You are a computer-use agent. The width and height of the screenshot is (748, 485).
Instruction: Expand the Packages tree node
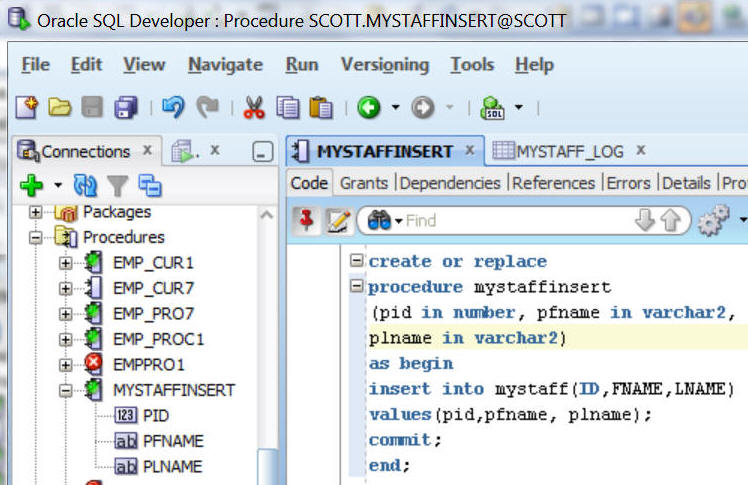[35, 212]
